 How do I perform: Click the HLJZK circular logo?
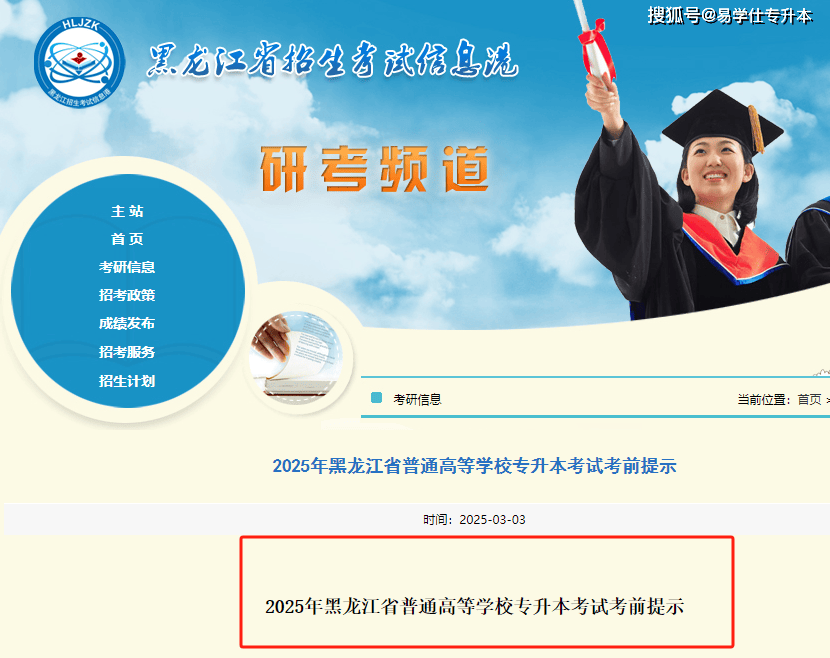tap(80, 63)
